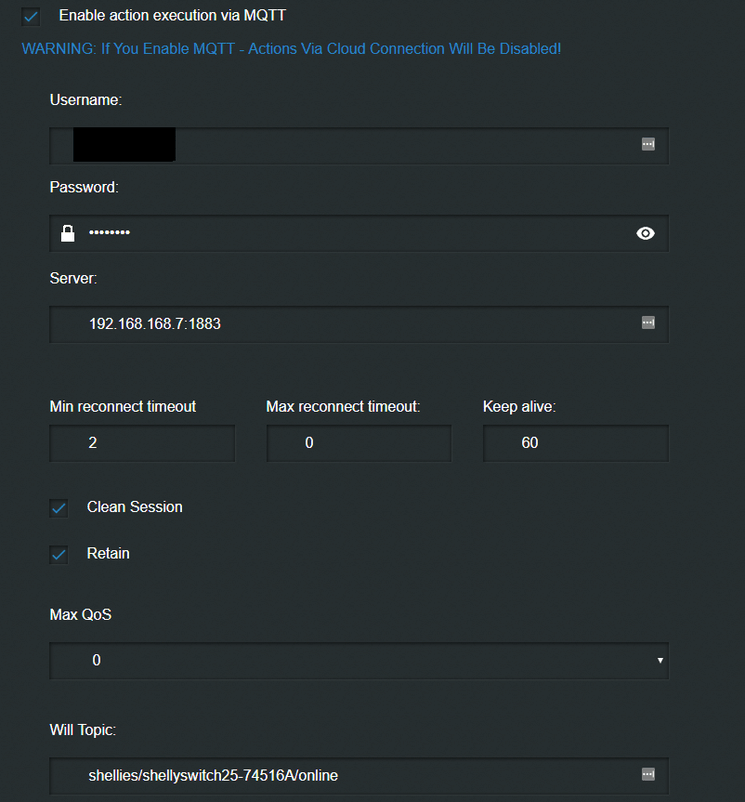The width and height of the screenshot is (745, 802).
Task: Toggle the Clean Session checkbox
Action: (x=59, y=508)
